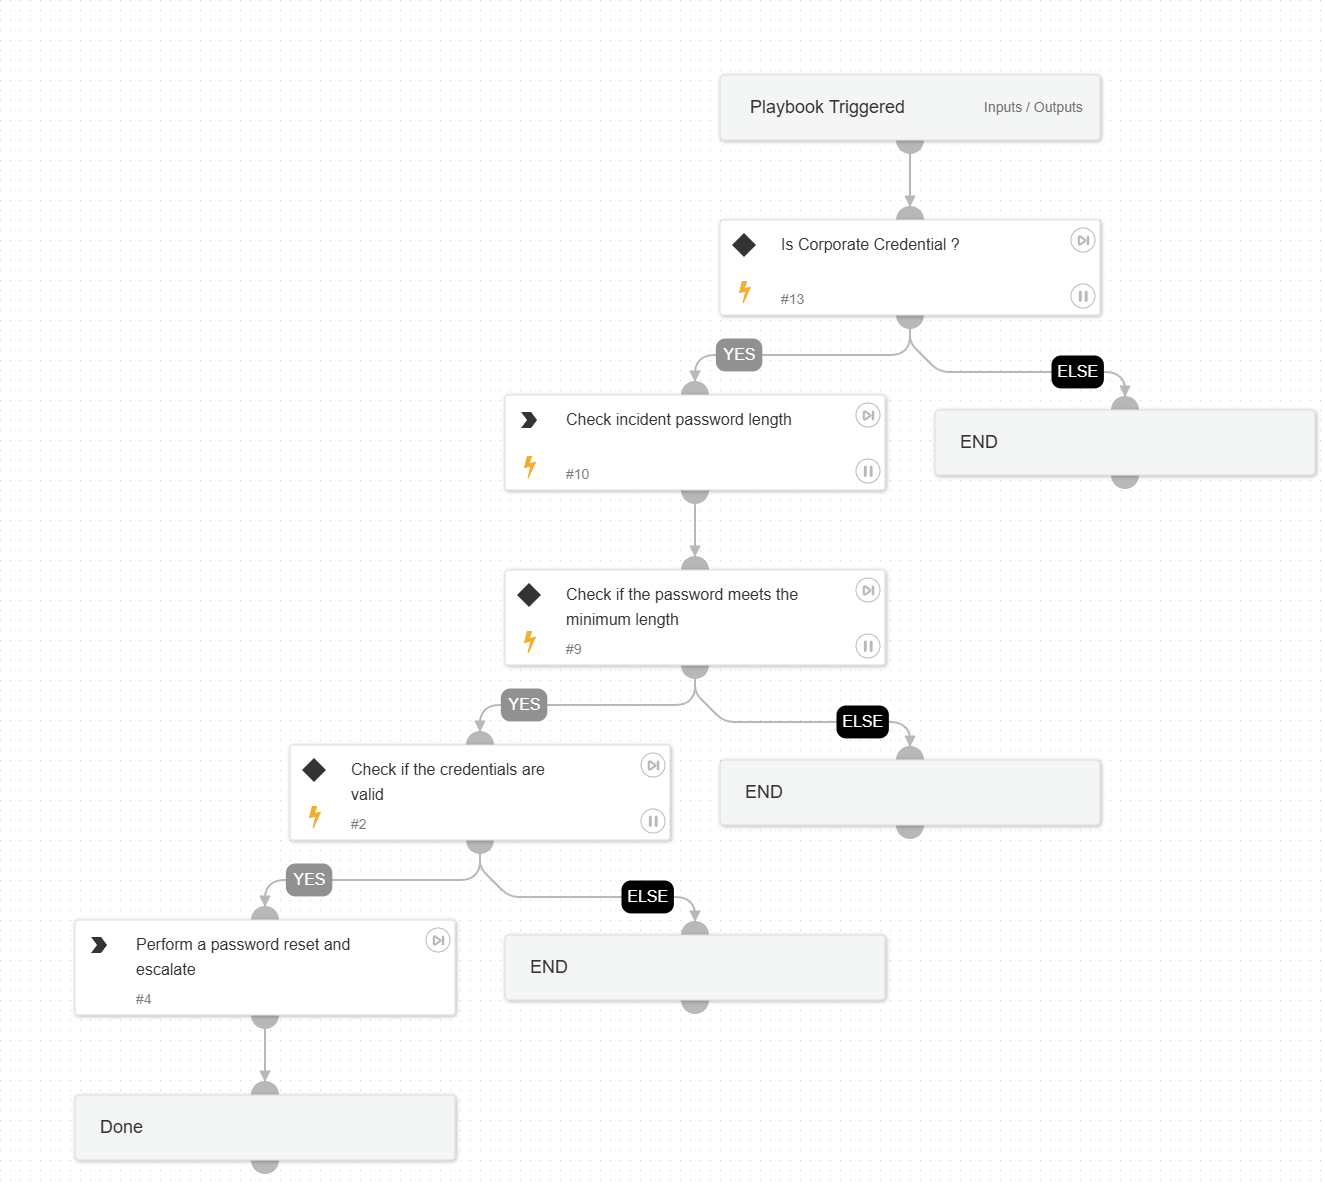
Task: Click the pause icon on Check incident password length
Action: click(868, 471)
